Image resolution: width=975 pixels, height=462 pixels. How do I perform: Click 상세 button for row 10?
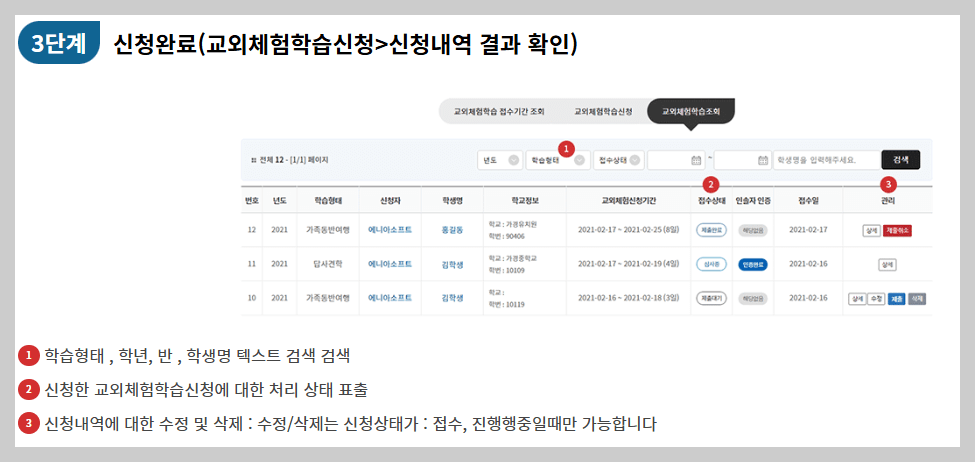click(x=857, y=298)
